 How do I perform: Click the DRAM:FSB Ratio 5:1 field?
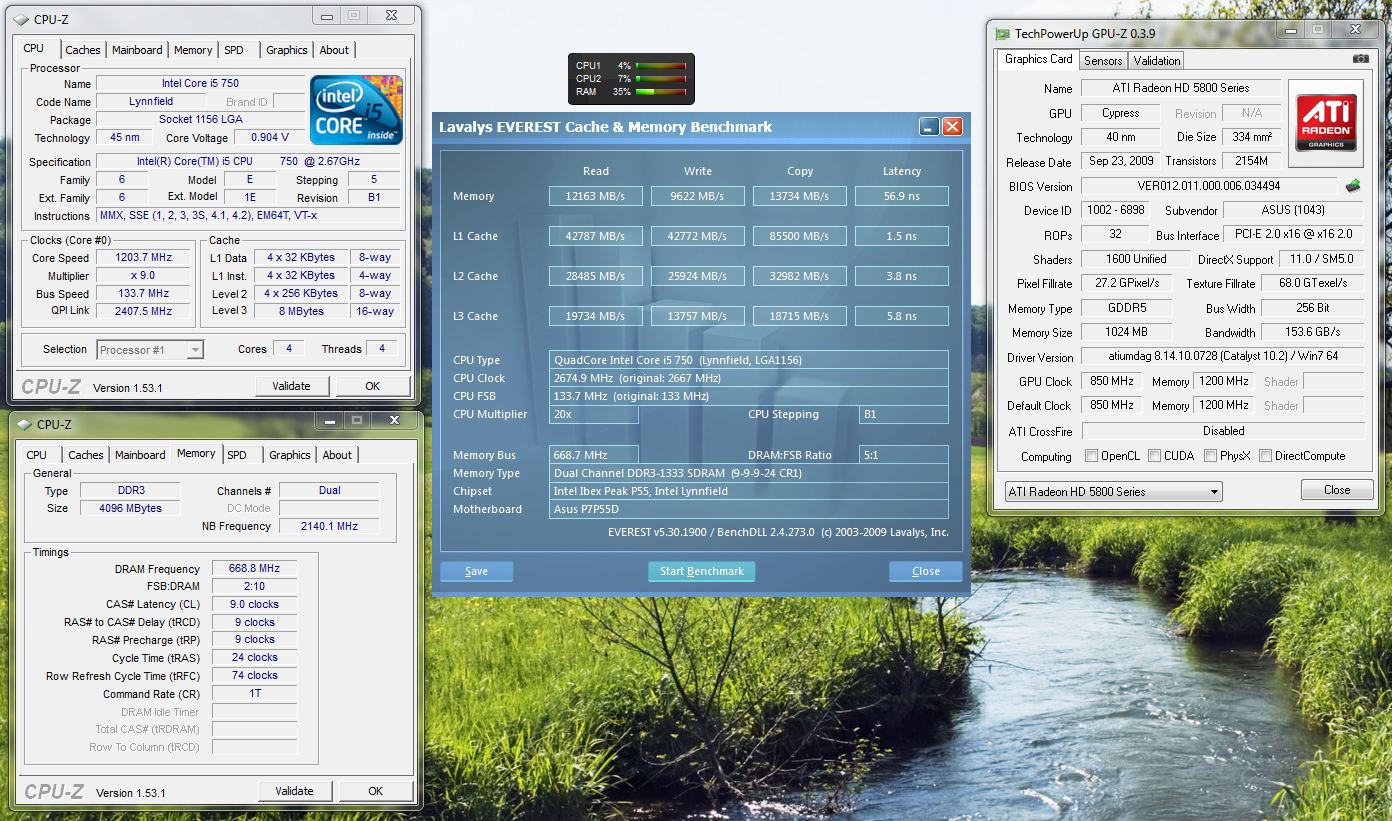904,455
